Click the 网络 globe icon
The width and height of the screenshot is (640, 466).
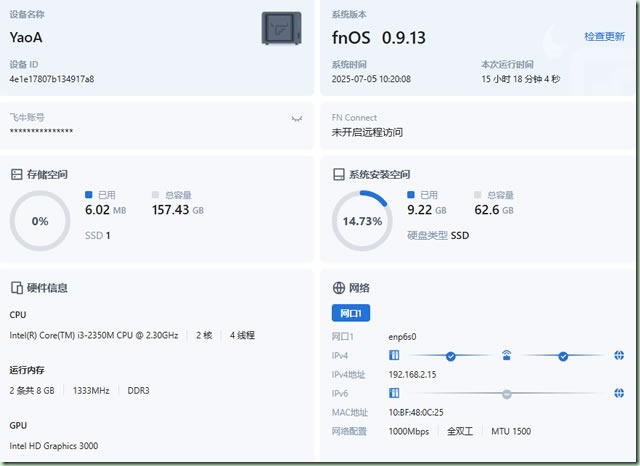tap(338, 288)
